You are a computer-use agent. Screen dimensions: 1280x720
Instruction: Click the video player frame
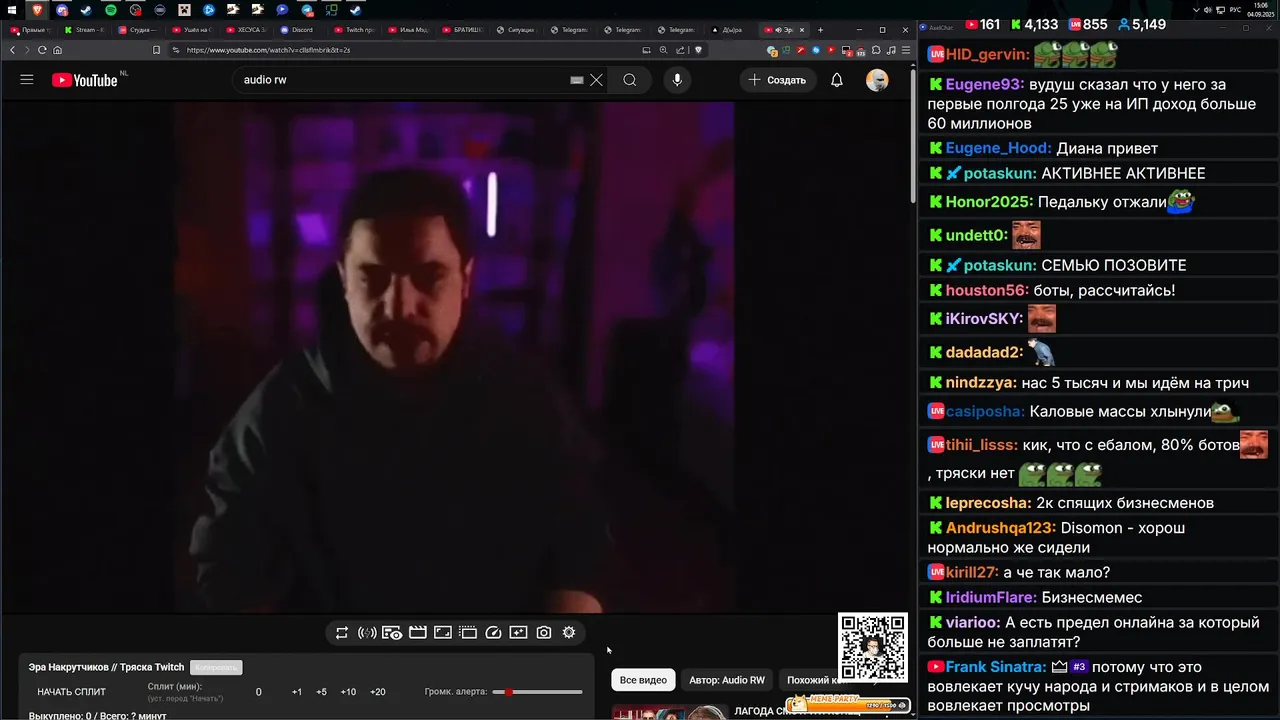[455, 355]
